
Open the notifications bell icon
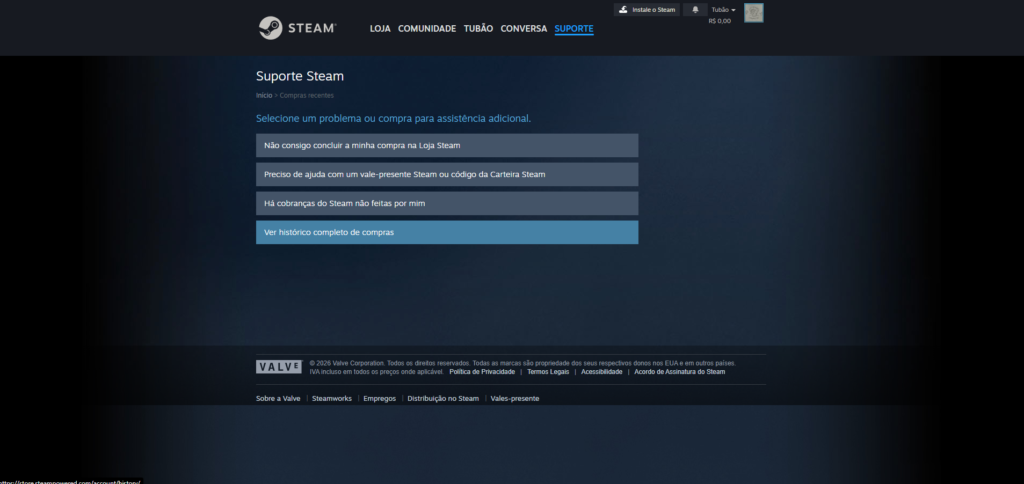[695, 10]
